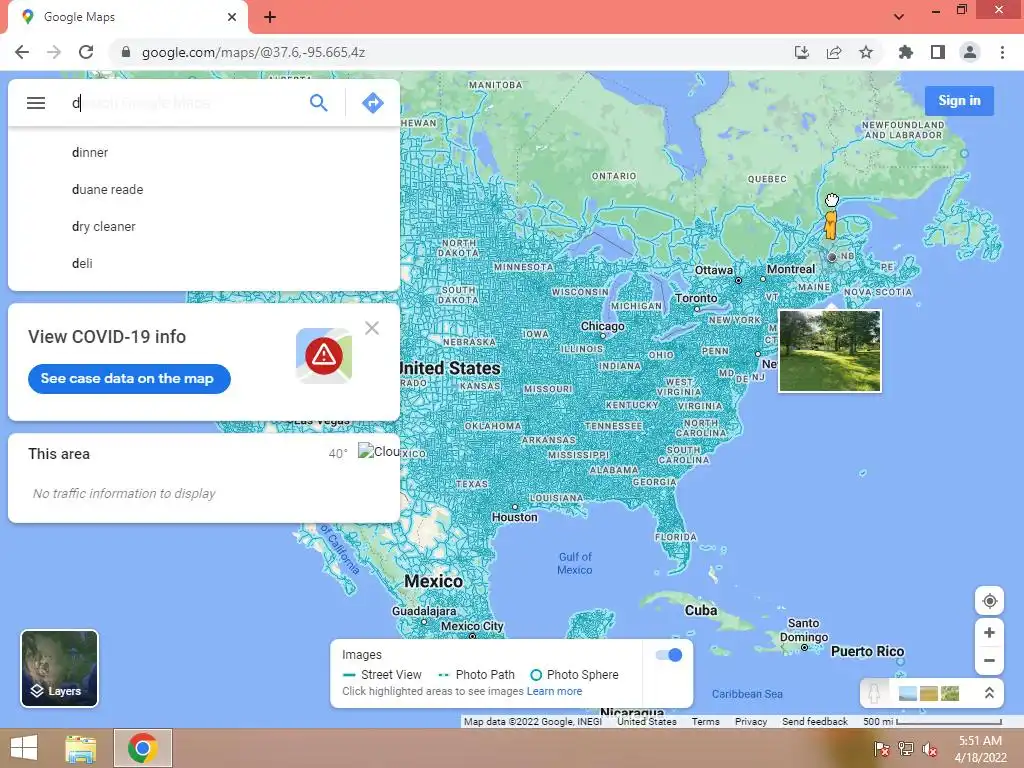Open the first imagery strip thumbnail
The image size is (1024, 768).
click(907, 694)
